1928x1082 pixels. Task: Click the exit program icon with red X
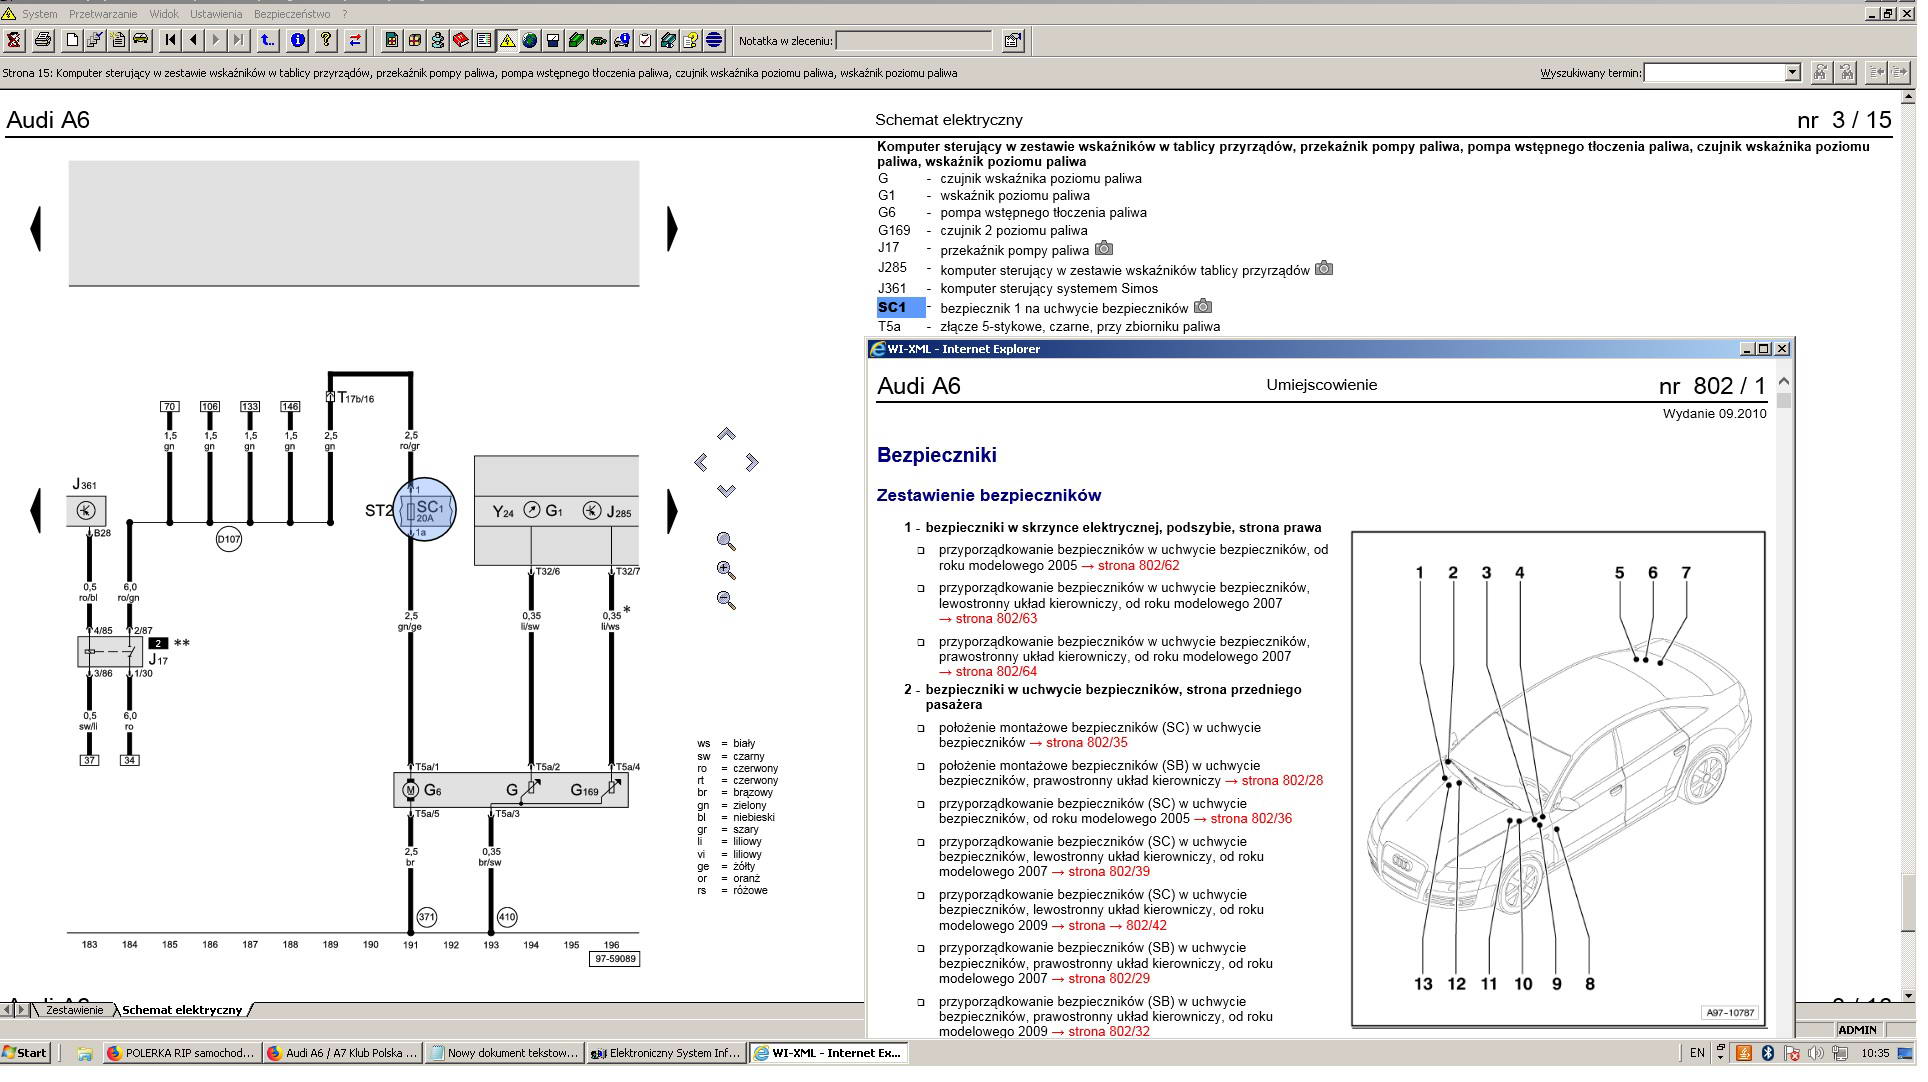click(14, 41)
